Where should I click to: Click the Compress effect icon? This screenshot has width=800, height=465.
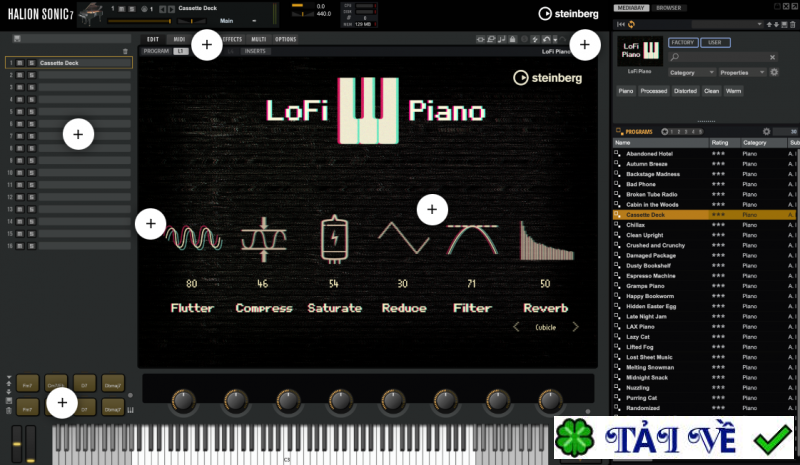pyautogui.click(x=264, y=239)
